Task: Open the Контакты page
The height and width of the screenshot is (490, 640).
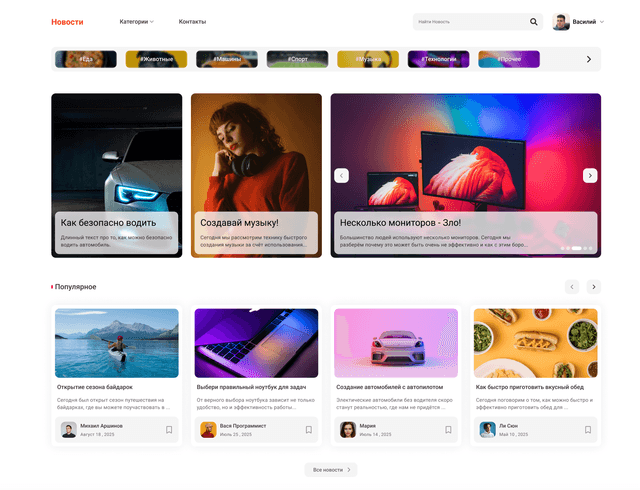Action: pos(192,22)
